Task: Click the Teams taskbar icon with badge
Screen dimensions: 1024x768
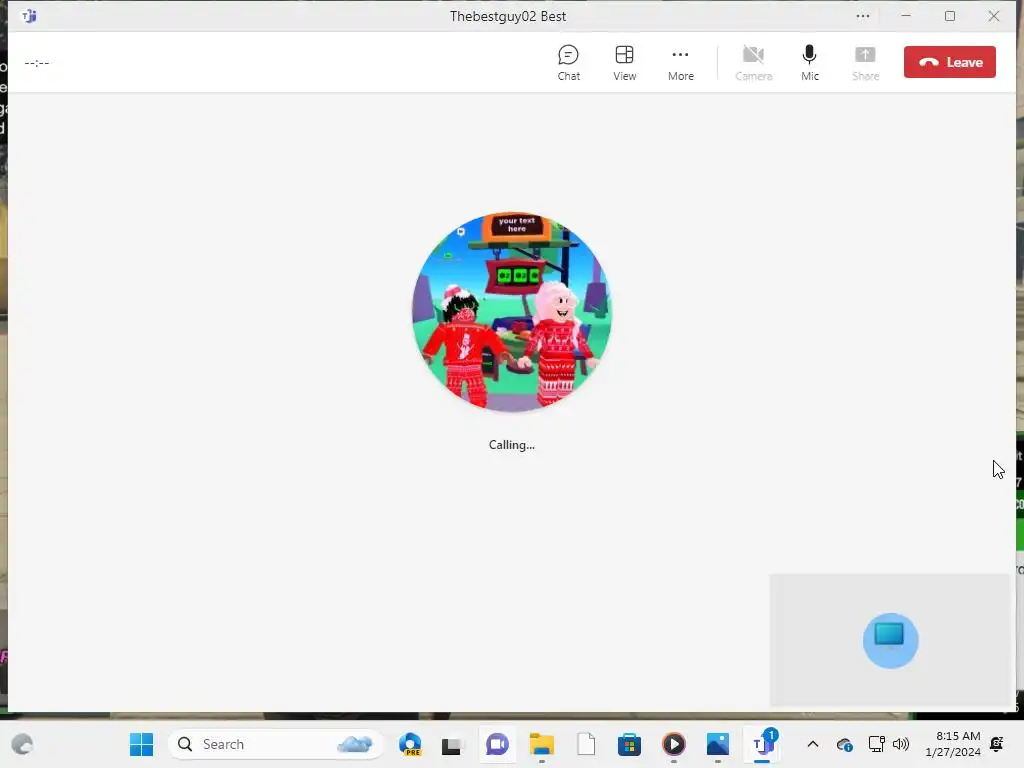Action: (x=762, y=744)
